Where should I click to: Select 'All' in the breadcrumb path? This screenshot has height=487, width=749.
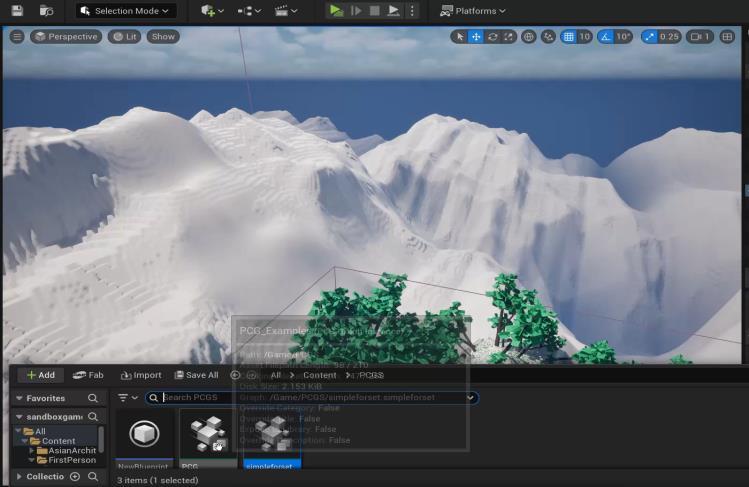[276, 375]
